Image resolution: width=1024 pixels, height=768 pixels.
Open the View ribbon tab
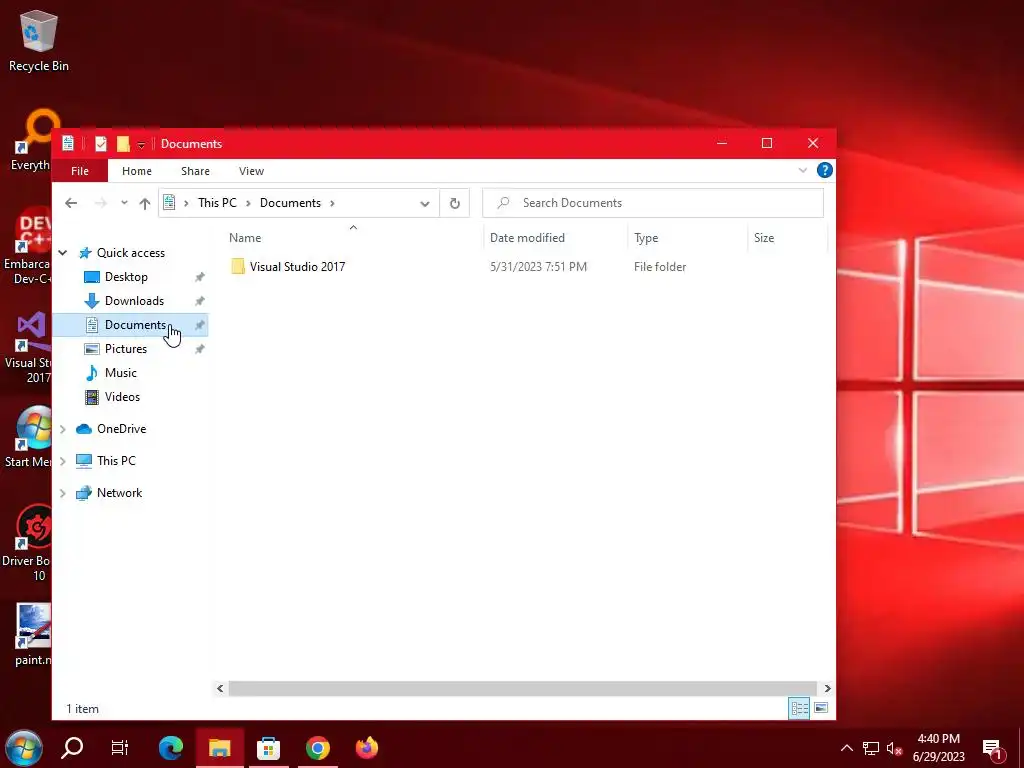[x=251, y=171]
